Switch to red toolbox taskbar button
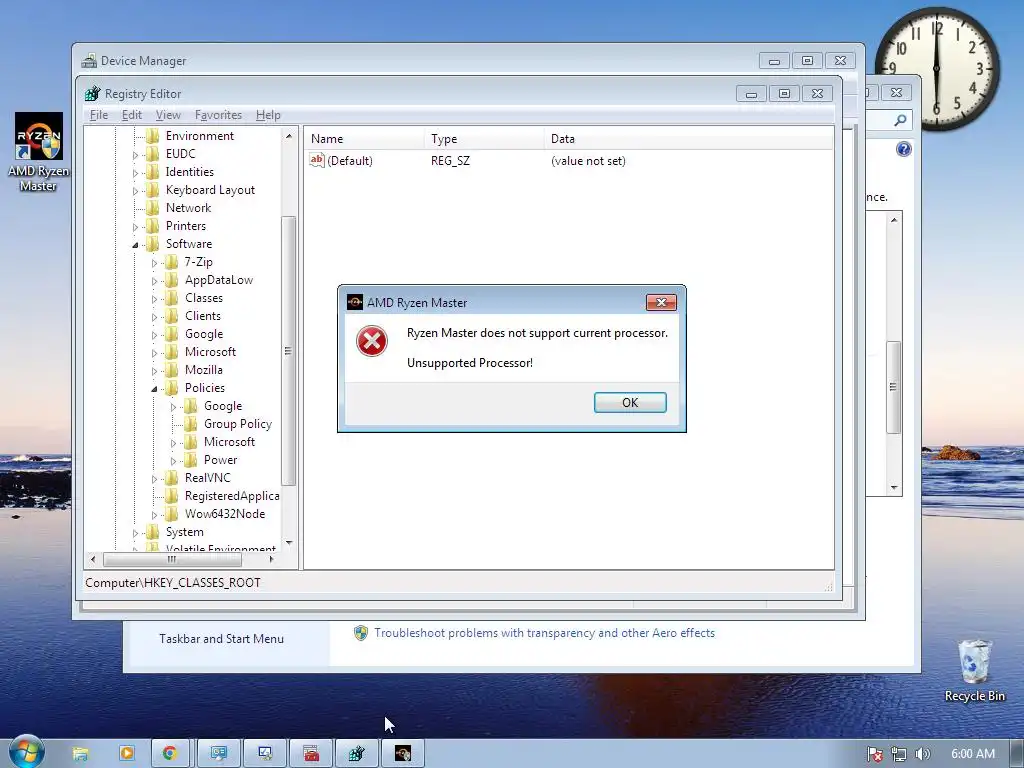This screenshot has width=1024, height=768. click(x=311, y=754)
